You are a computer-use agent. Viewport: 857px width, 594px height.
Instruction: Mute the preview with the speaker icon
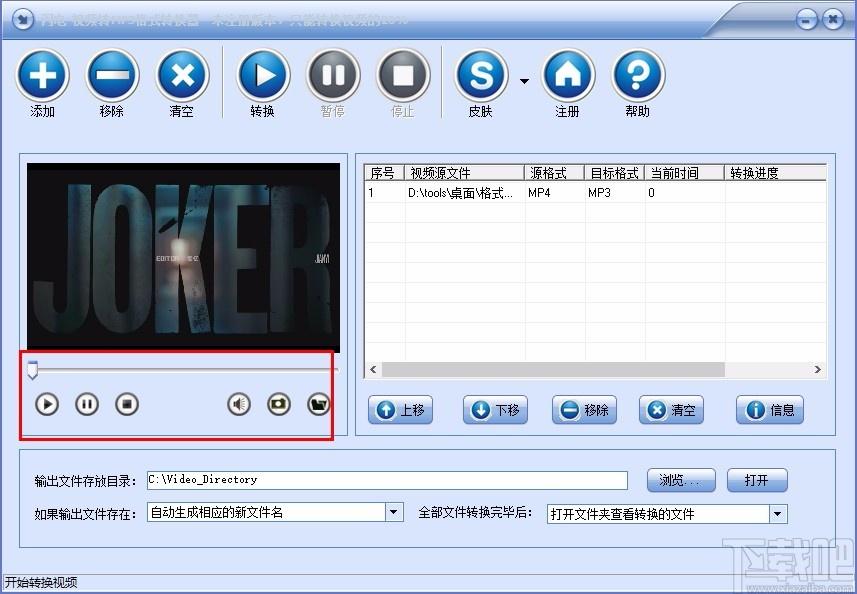tap(239, 404)
